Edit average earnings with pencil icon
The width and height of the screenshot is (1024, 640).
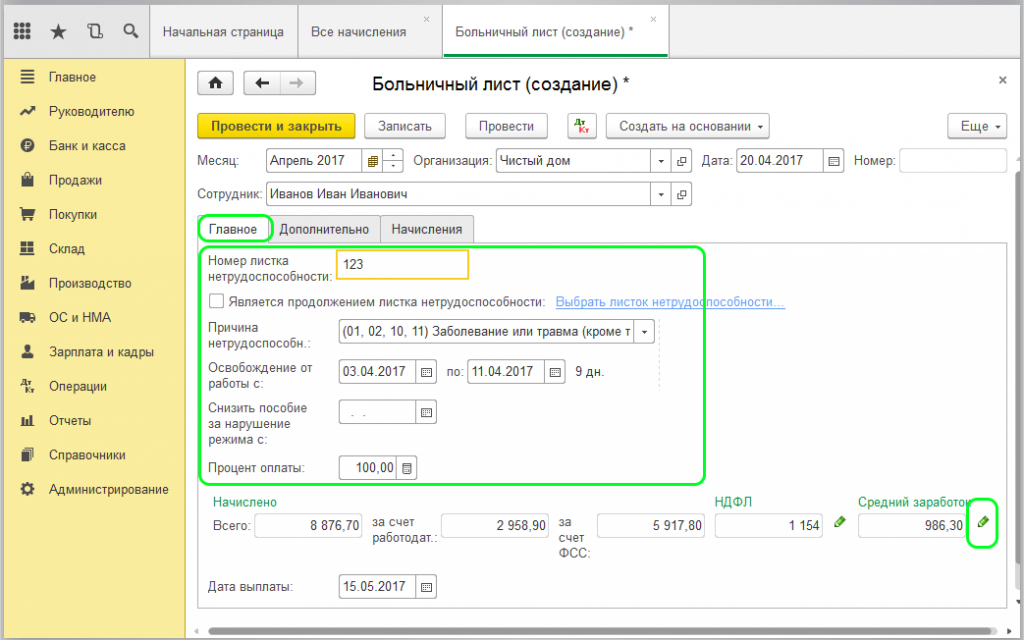click(x=983, y=522)
